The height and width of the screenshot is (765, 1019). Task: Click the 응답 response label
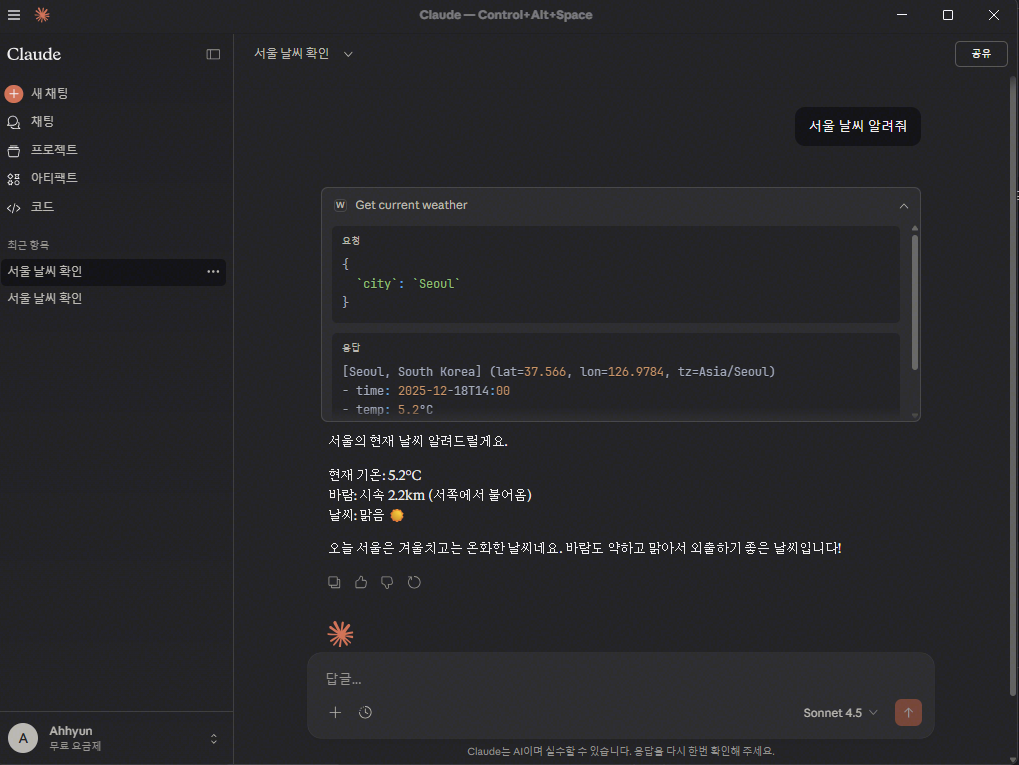[351, 348]
